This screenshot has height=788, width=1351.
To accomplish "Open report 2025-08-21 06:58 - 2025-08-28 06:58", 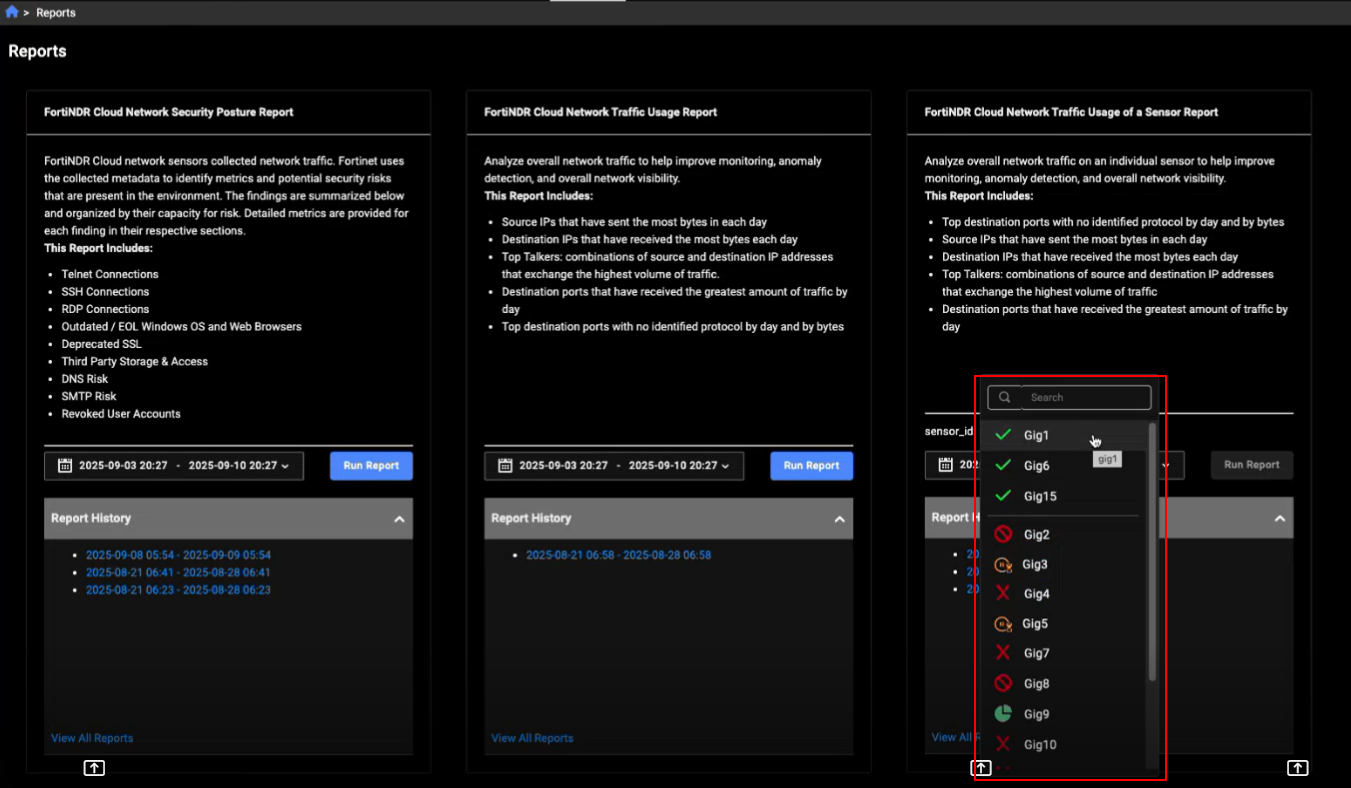I will pyautogui.click(x=618, y=555).
